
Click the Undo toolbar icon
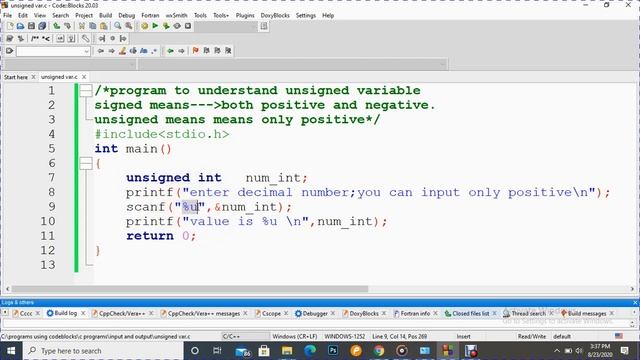tap(57, 26)
